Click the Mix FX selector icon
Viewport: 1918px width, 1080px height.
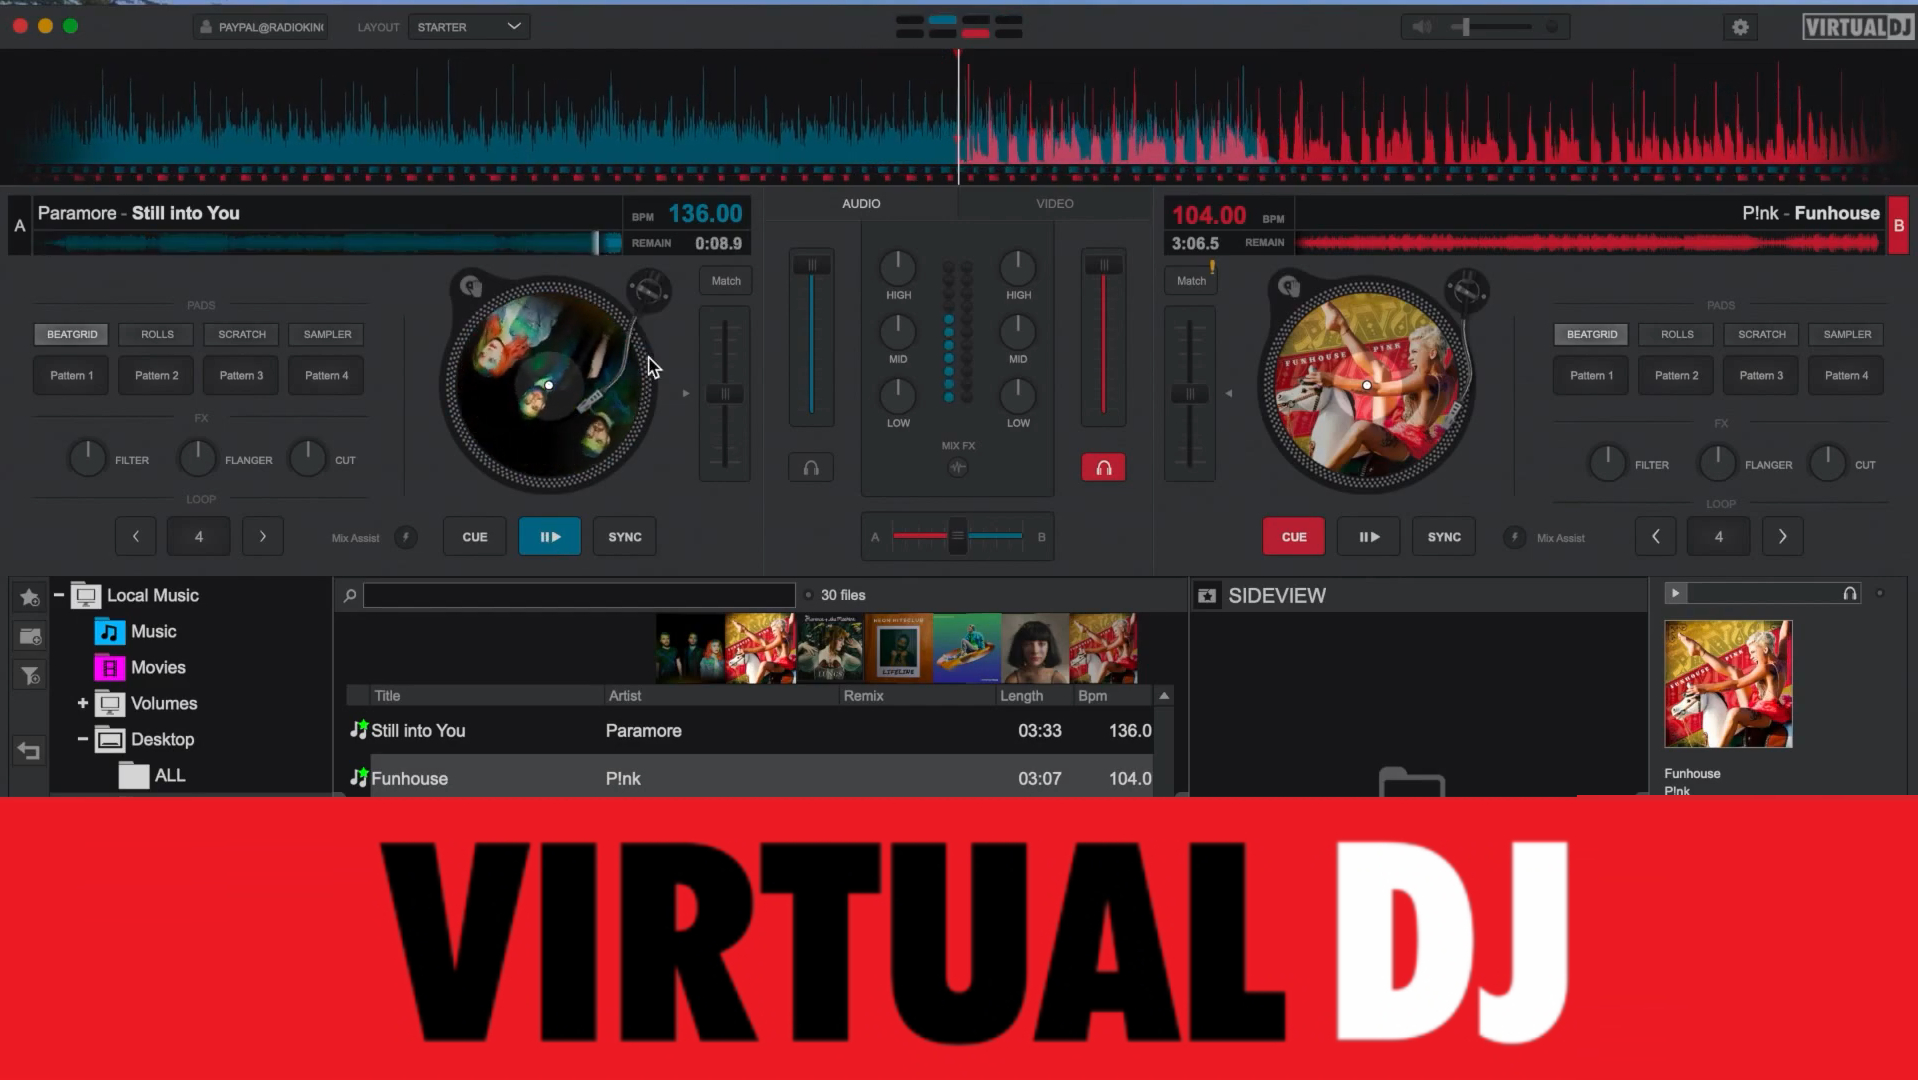(x=958, y=467)
